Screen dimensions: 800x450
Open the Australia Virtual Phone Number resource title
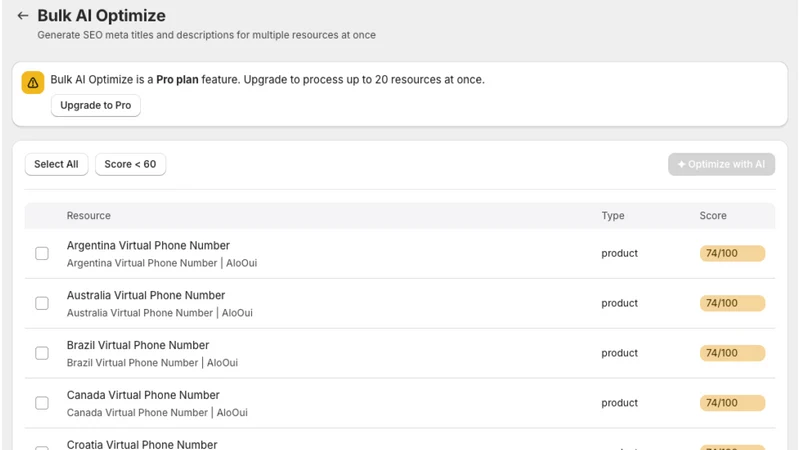pos(146,295)
